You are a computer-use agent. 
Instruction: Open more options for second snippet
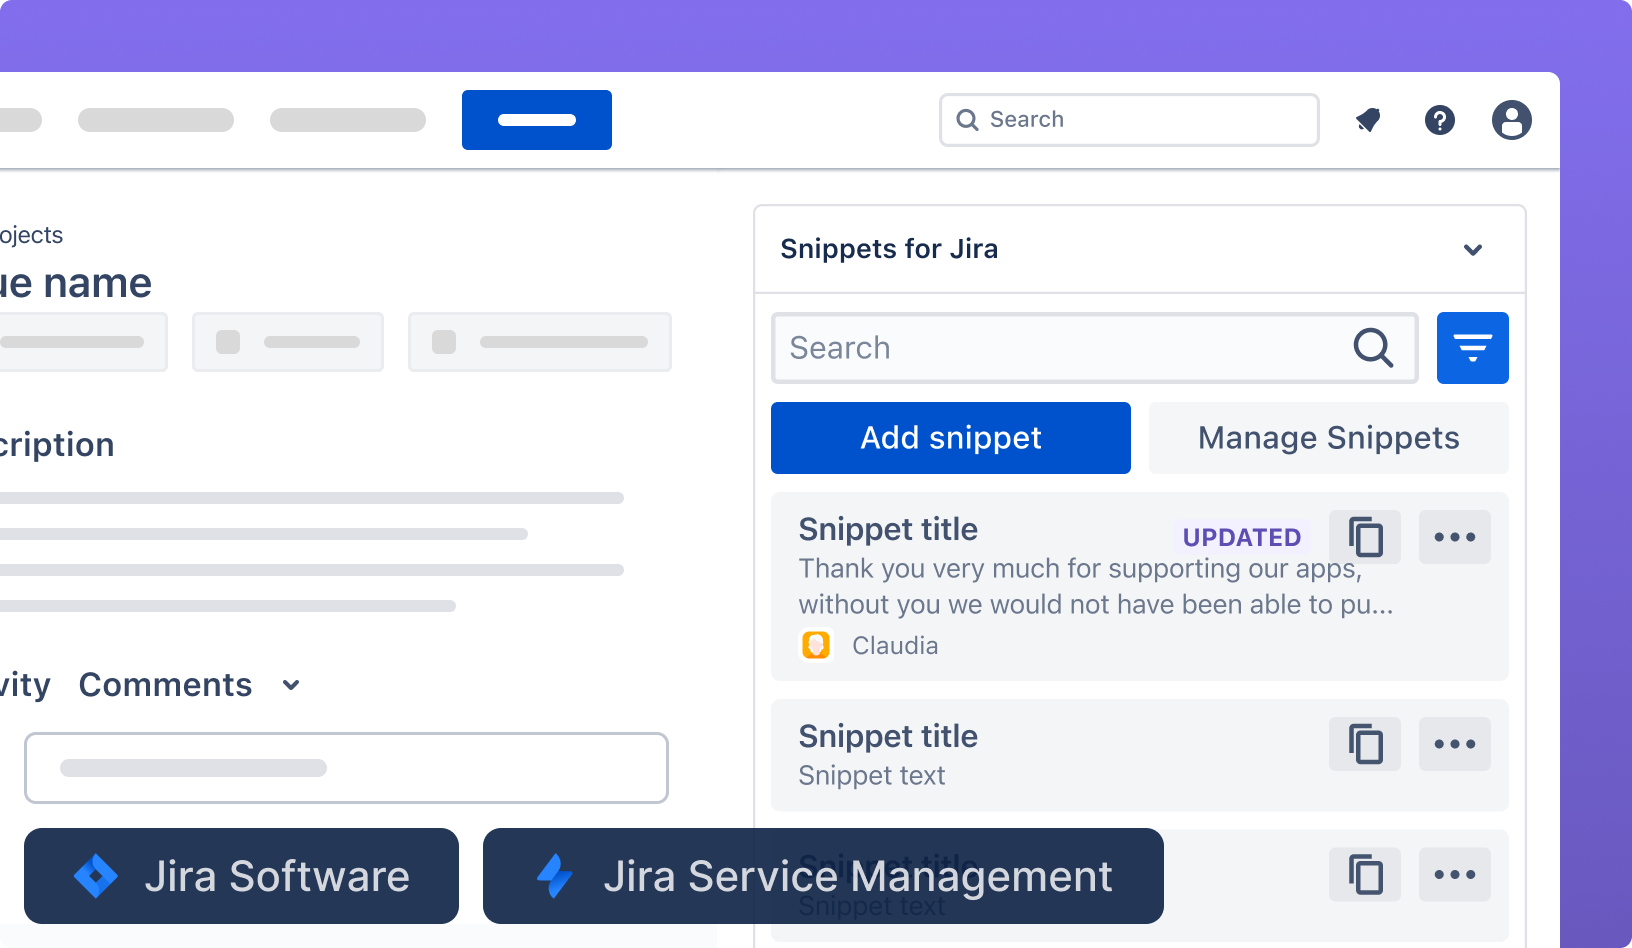click(x=1455, y=744)
